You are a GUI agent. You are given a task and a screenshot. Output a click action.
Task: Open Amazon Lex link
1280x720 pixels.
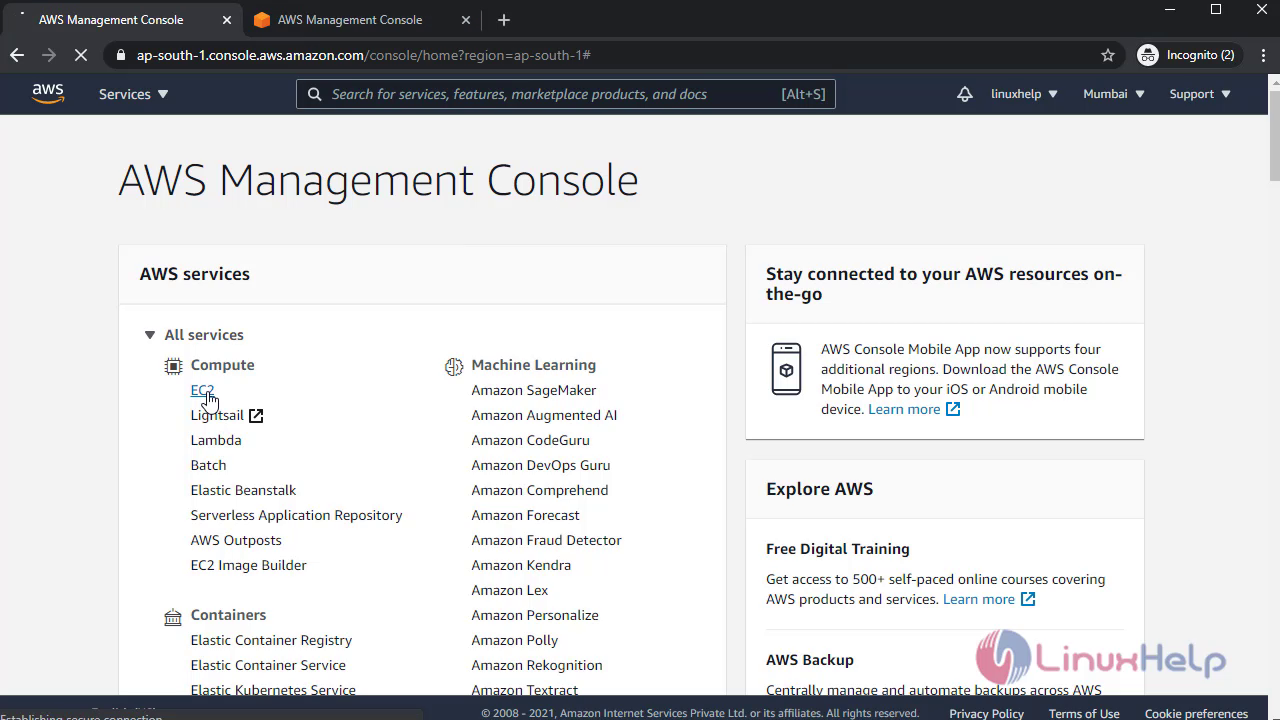[509, 590]
